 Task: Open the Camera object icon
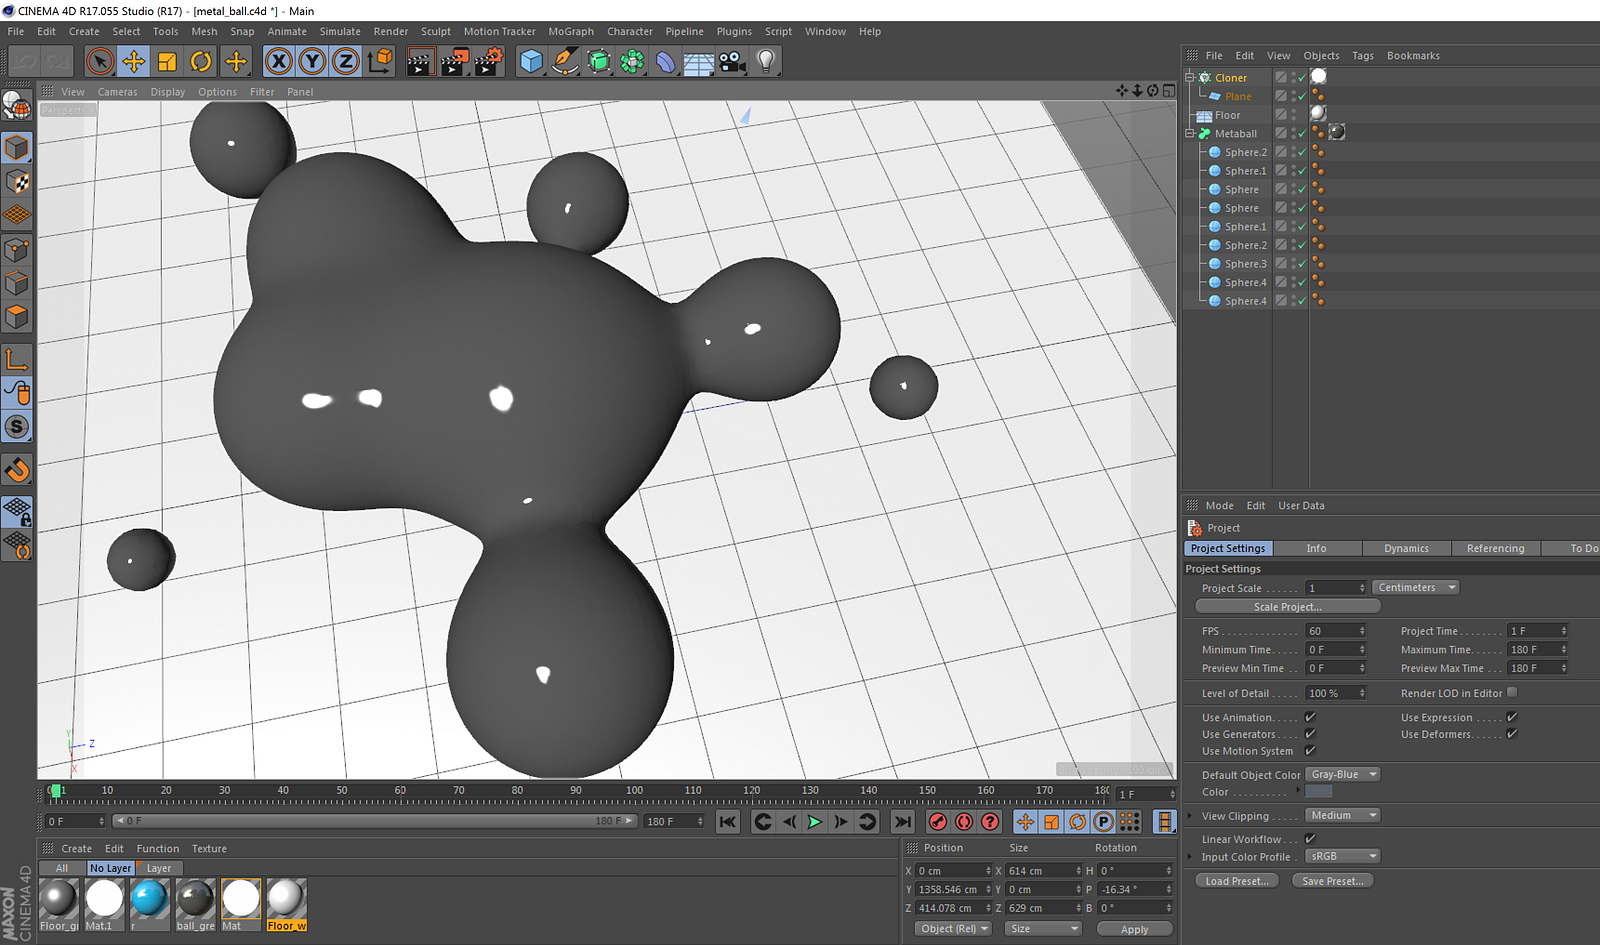point(732,62)
